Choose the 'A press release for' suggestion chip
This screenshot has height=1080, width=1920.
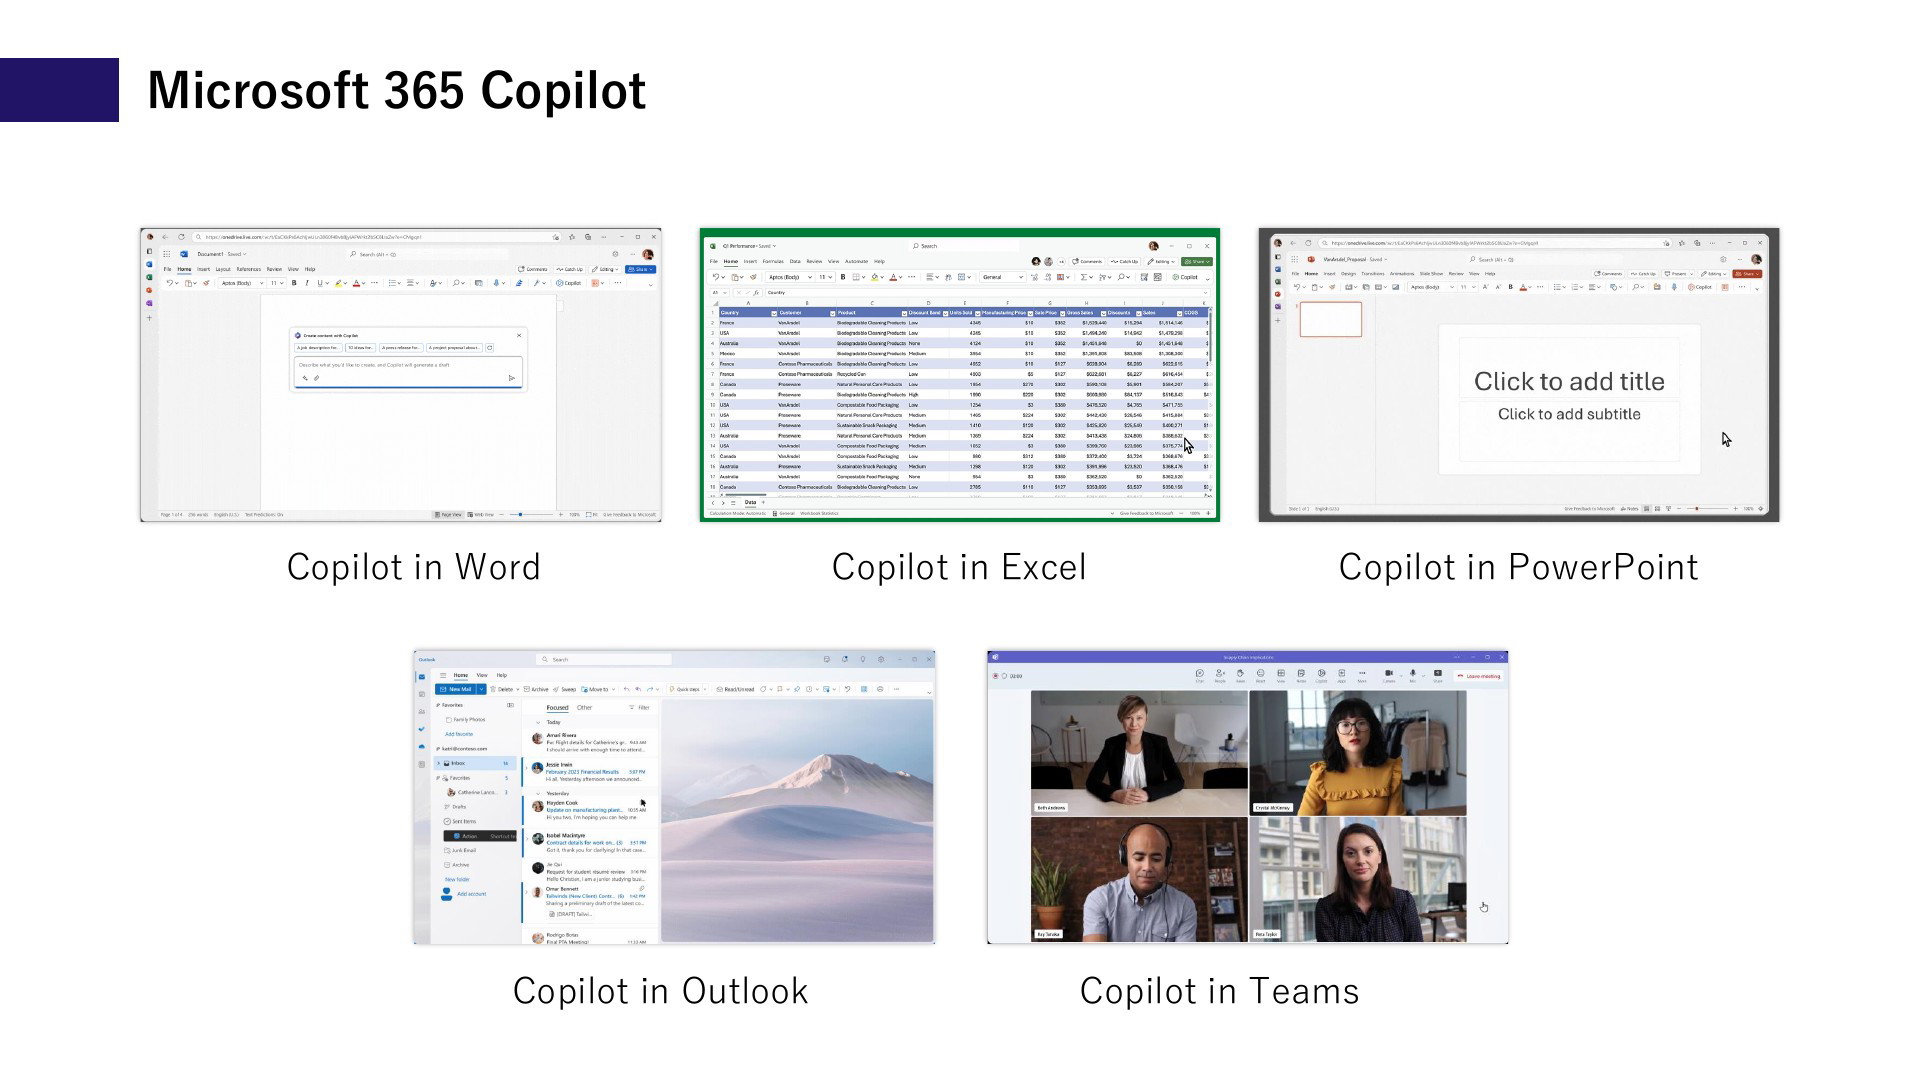click(x=401, y=348)
